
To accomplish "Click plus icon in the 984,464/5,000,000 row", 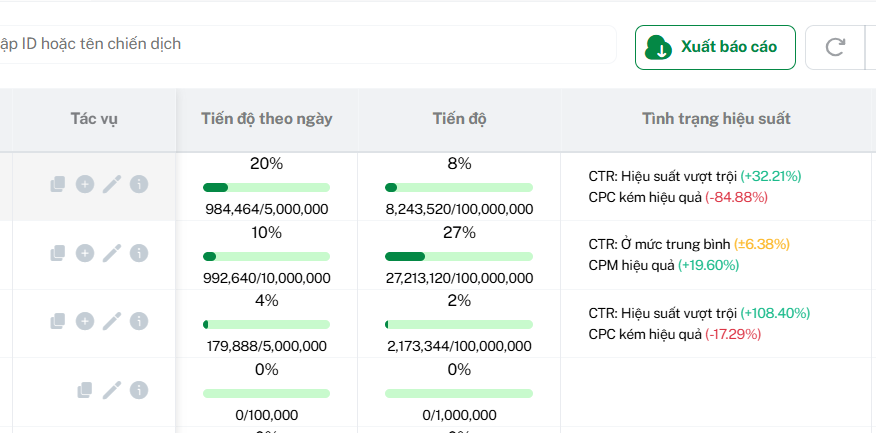I will [x=85, y=184].
